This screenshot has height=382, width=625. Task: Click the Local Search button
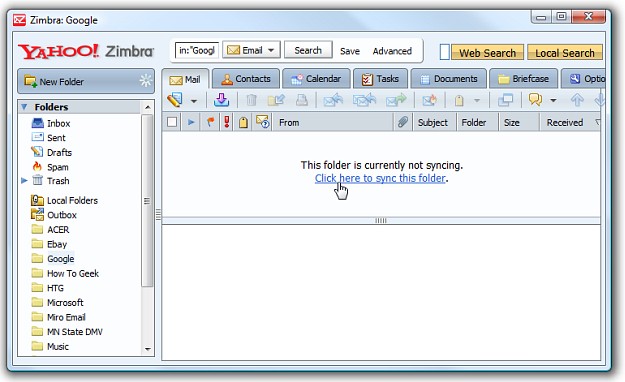tap(565, 53)
